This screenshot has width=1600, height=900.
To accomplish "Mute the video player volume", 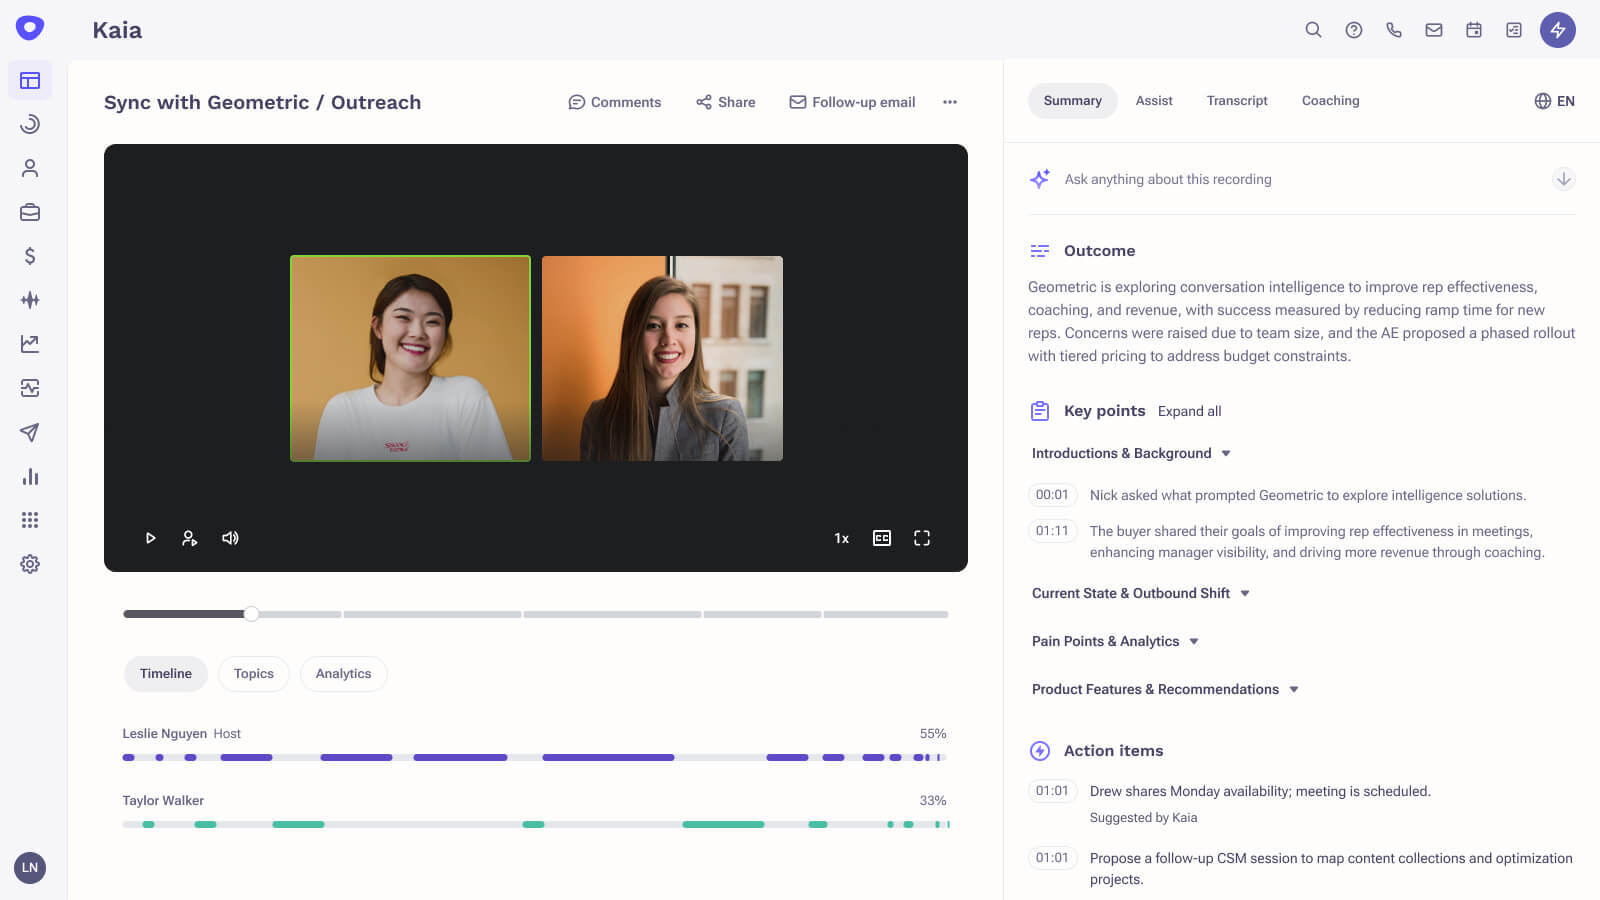I will (x=229, y=538).
